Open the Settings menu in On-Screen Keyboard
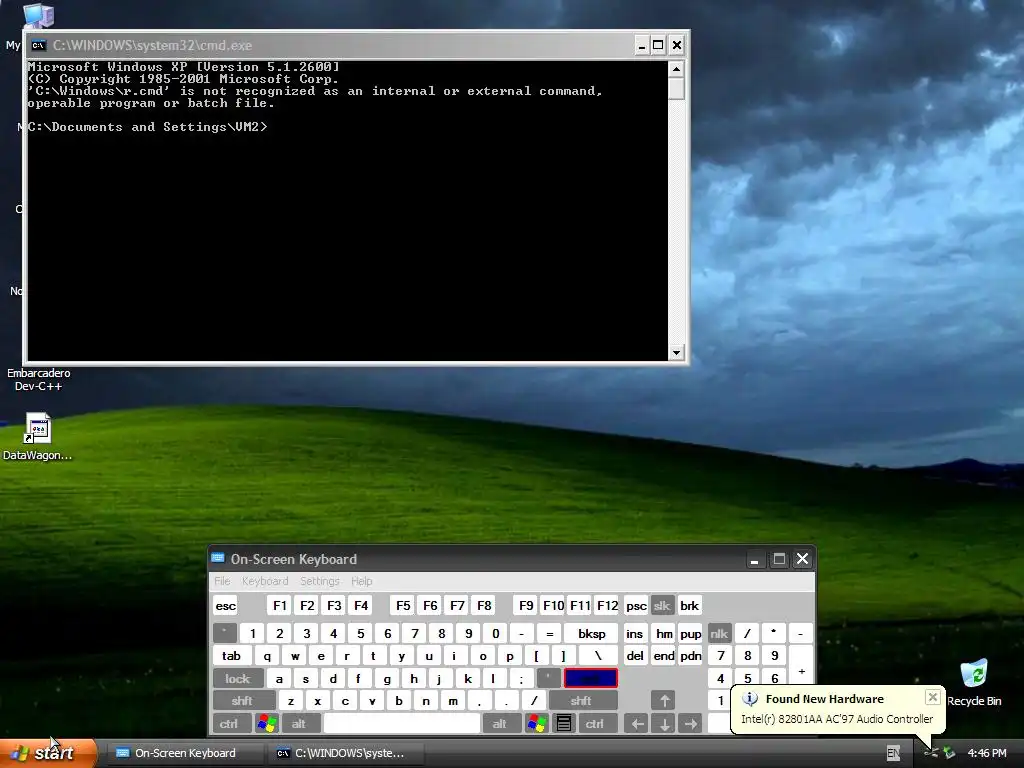This screenshot has width=1024, height=768. [x=319, y=581]
